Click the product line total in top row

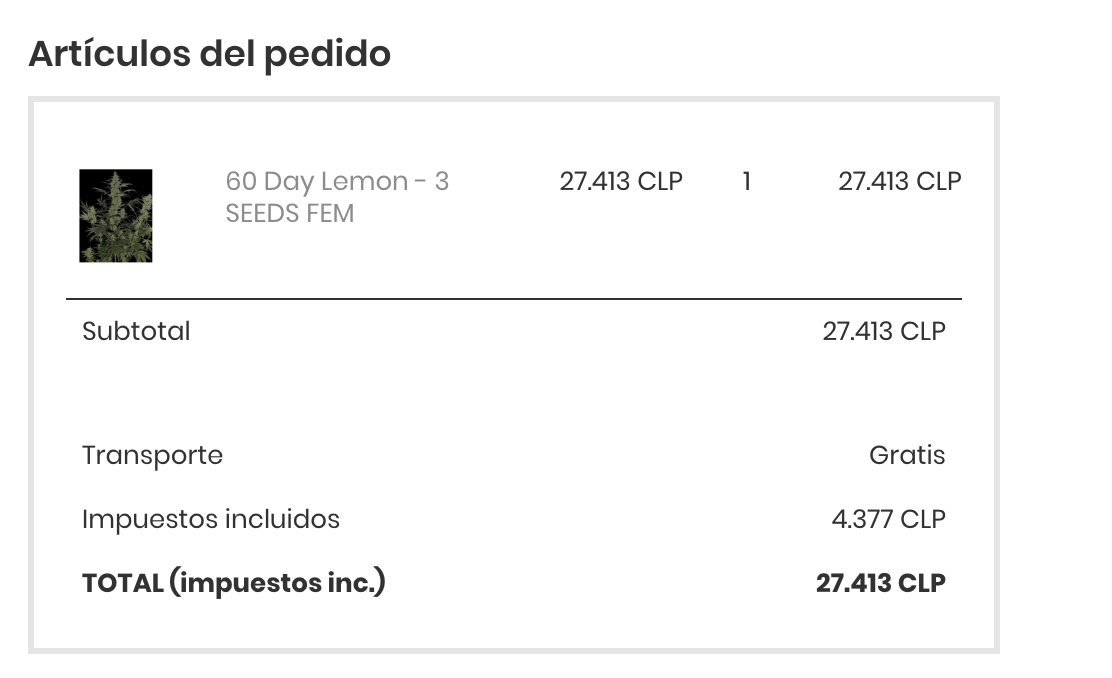pyautogui.click(x=899, y=182)
